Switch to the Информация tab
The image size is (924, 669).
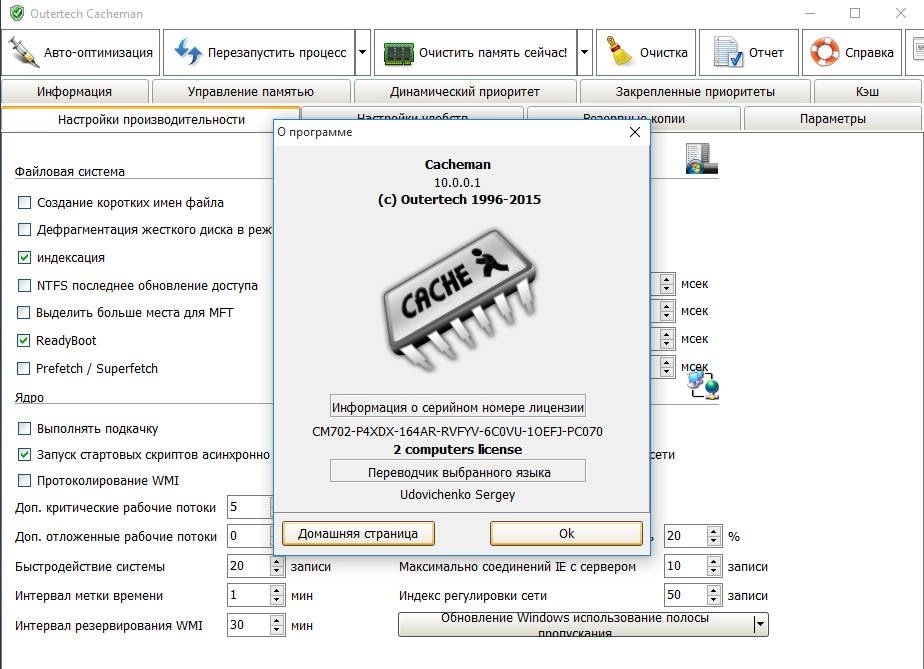pos(75,91)
